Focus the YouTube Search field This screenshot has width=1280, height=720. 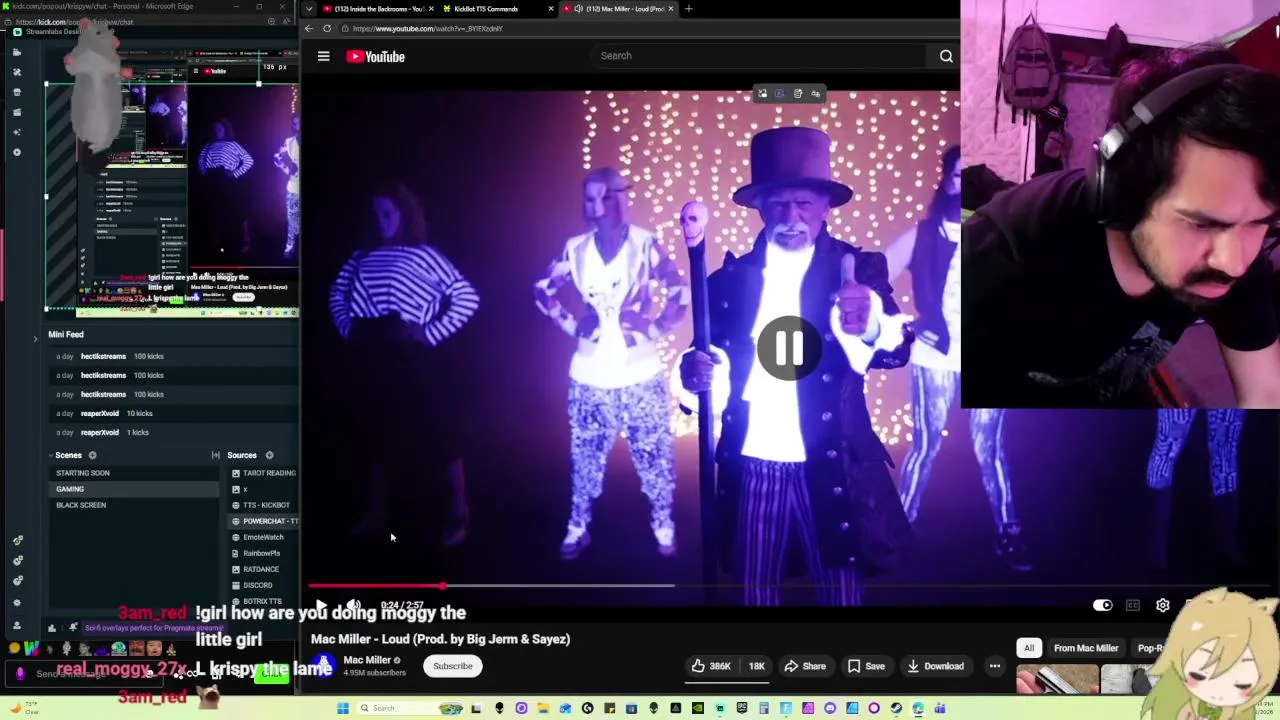[x=760, y=56]
